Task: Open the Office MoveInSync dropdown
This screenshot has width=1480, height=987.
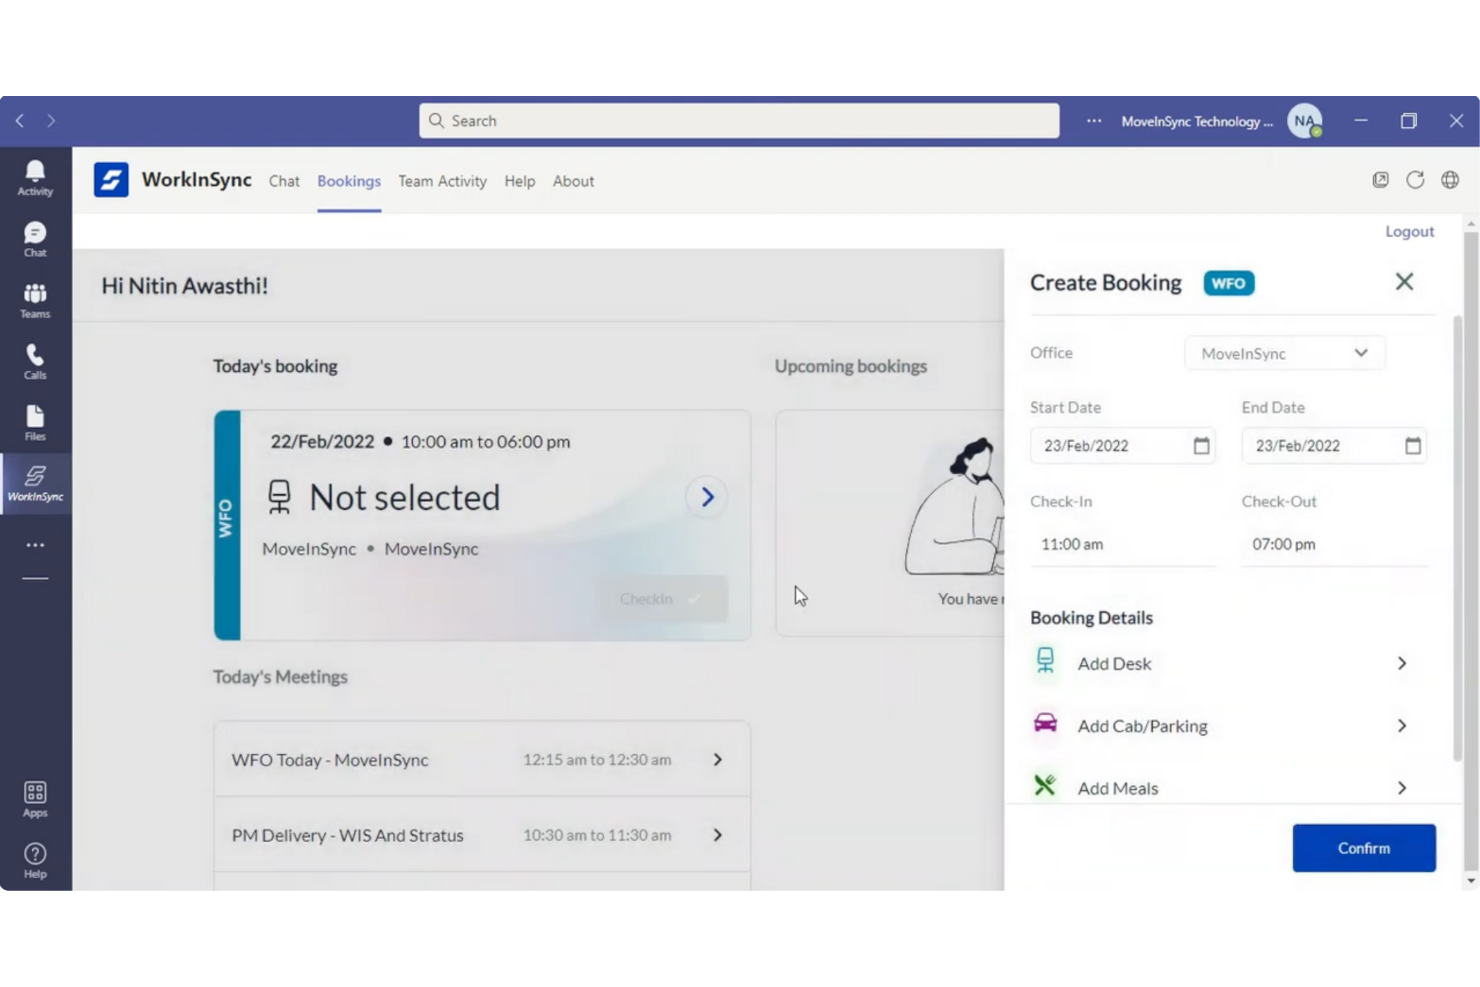Action: pos(1284,353)
